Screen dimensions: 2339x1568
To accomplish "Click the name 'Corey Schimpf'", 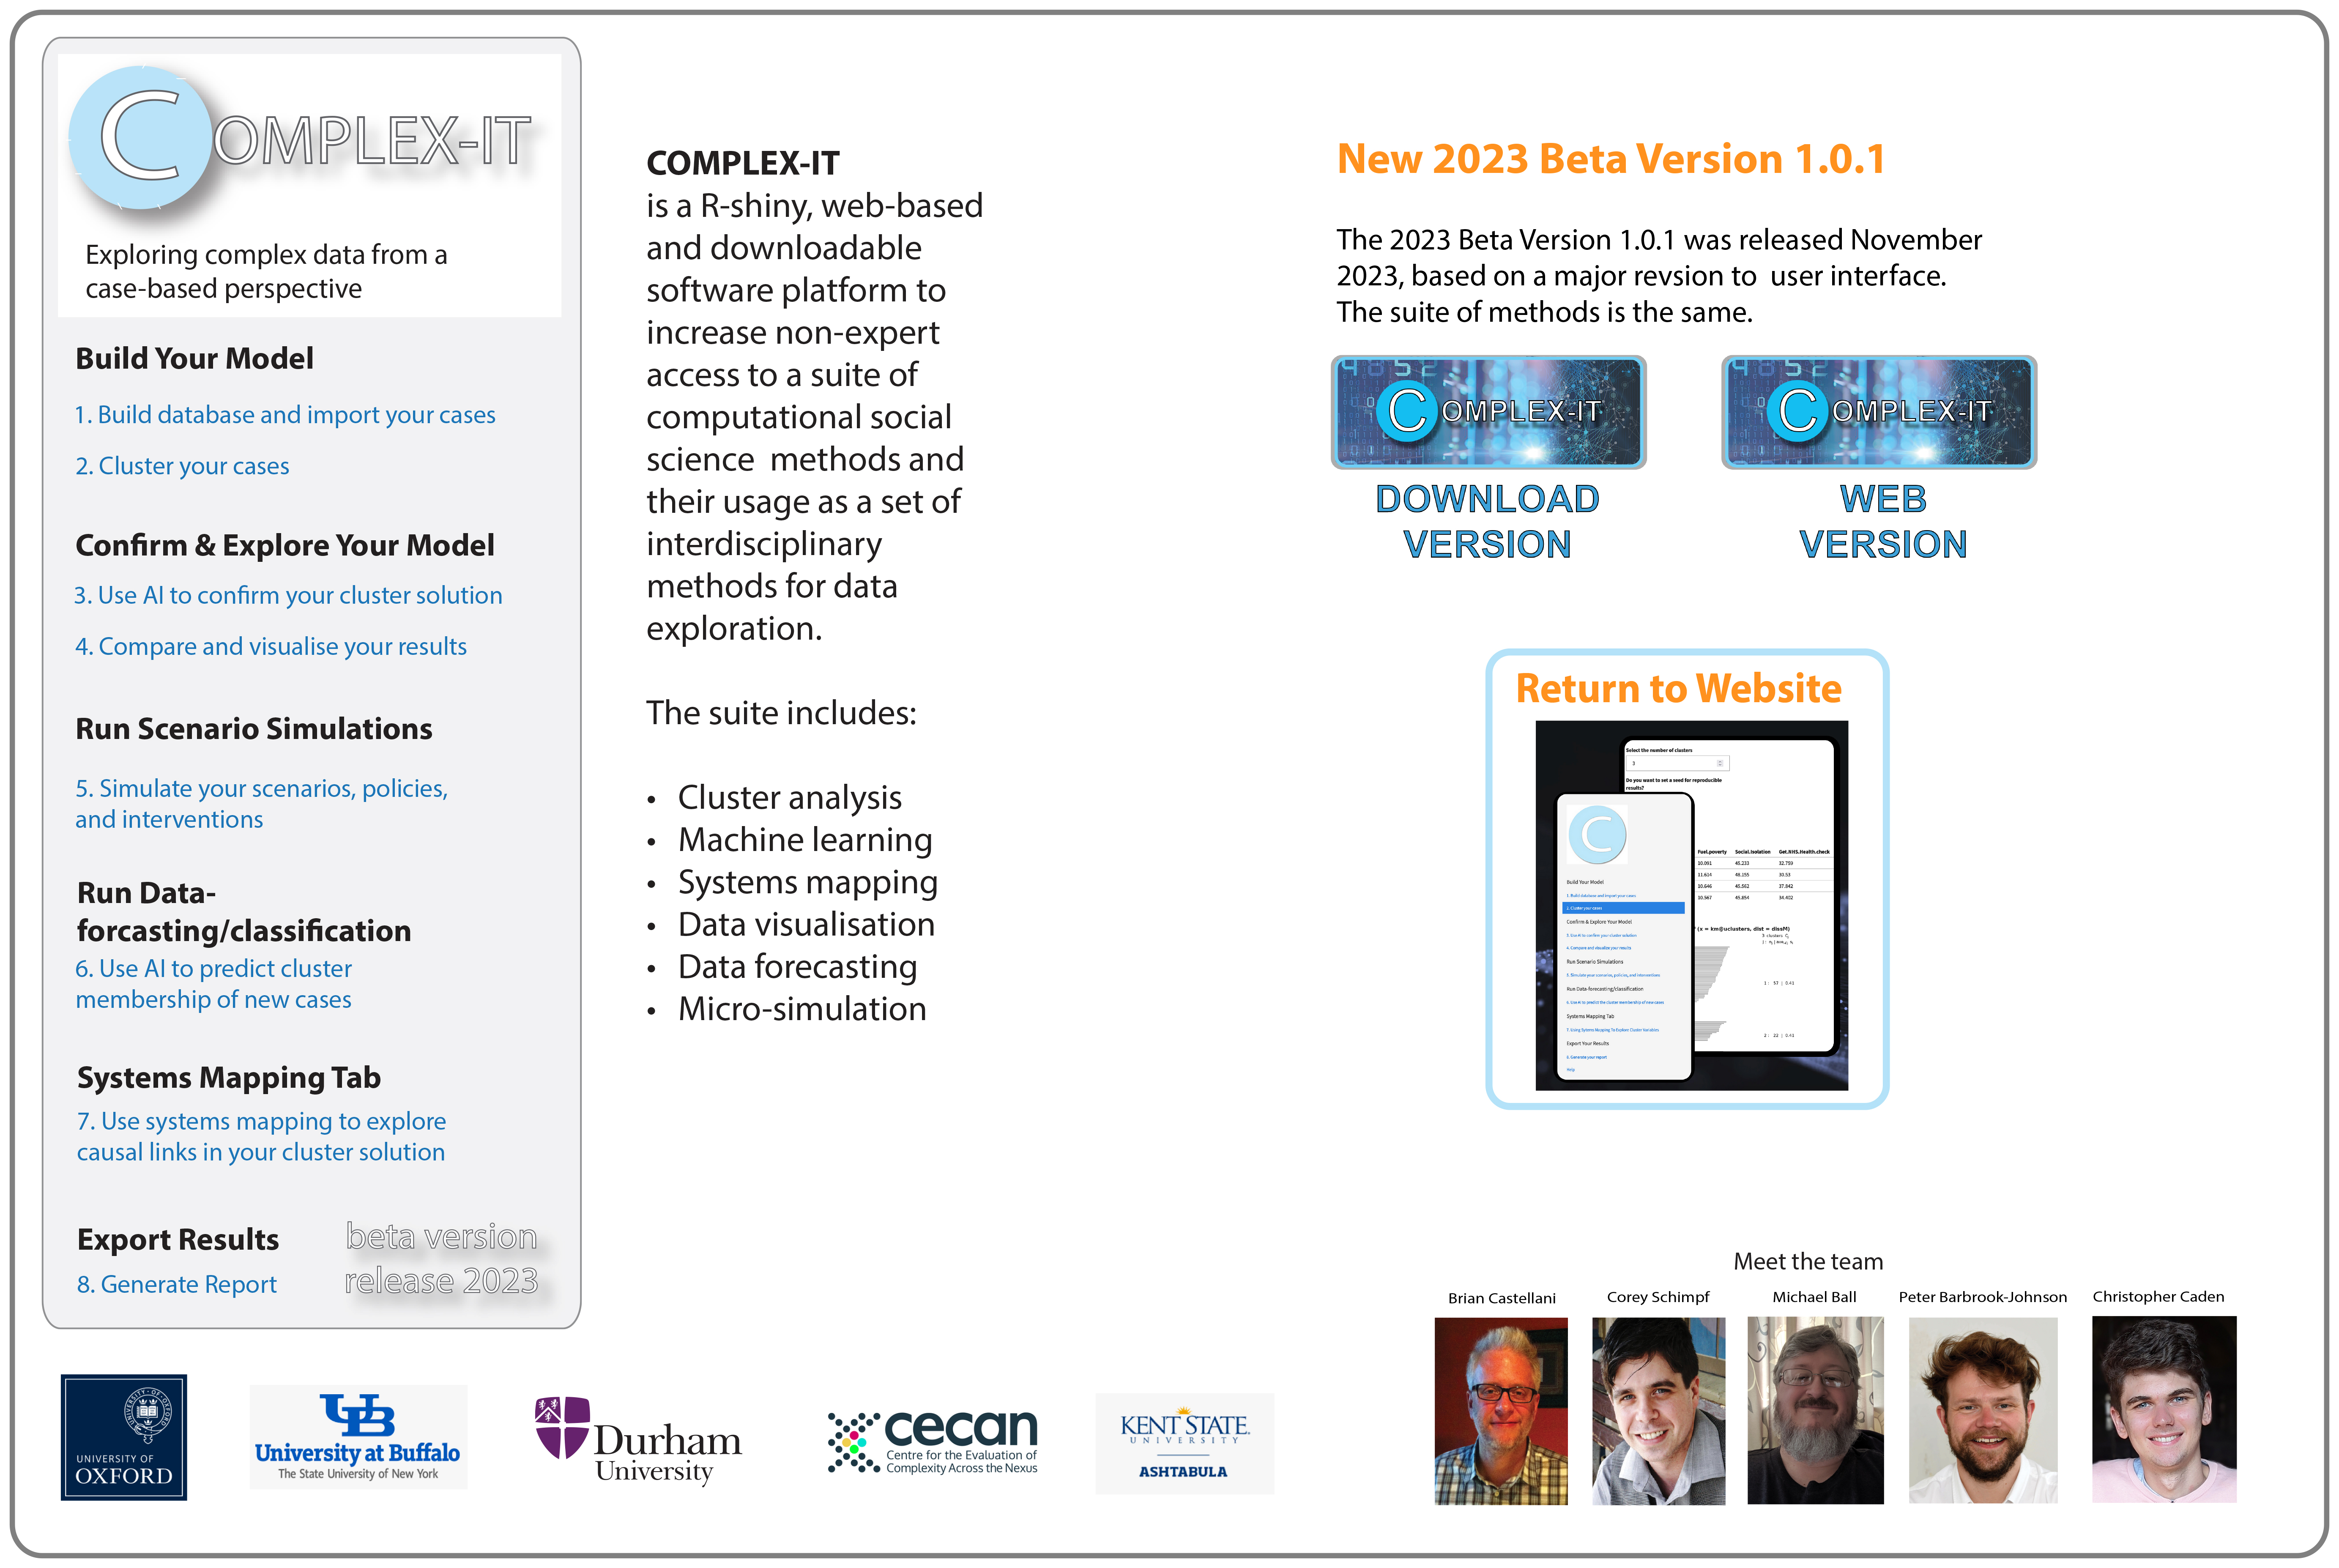I will pos(1658,1297).
